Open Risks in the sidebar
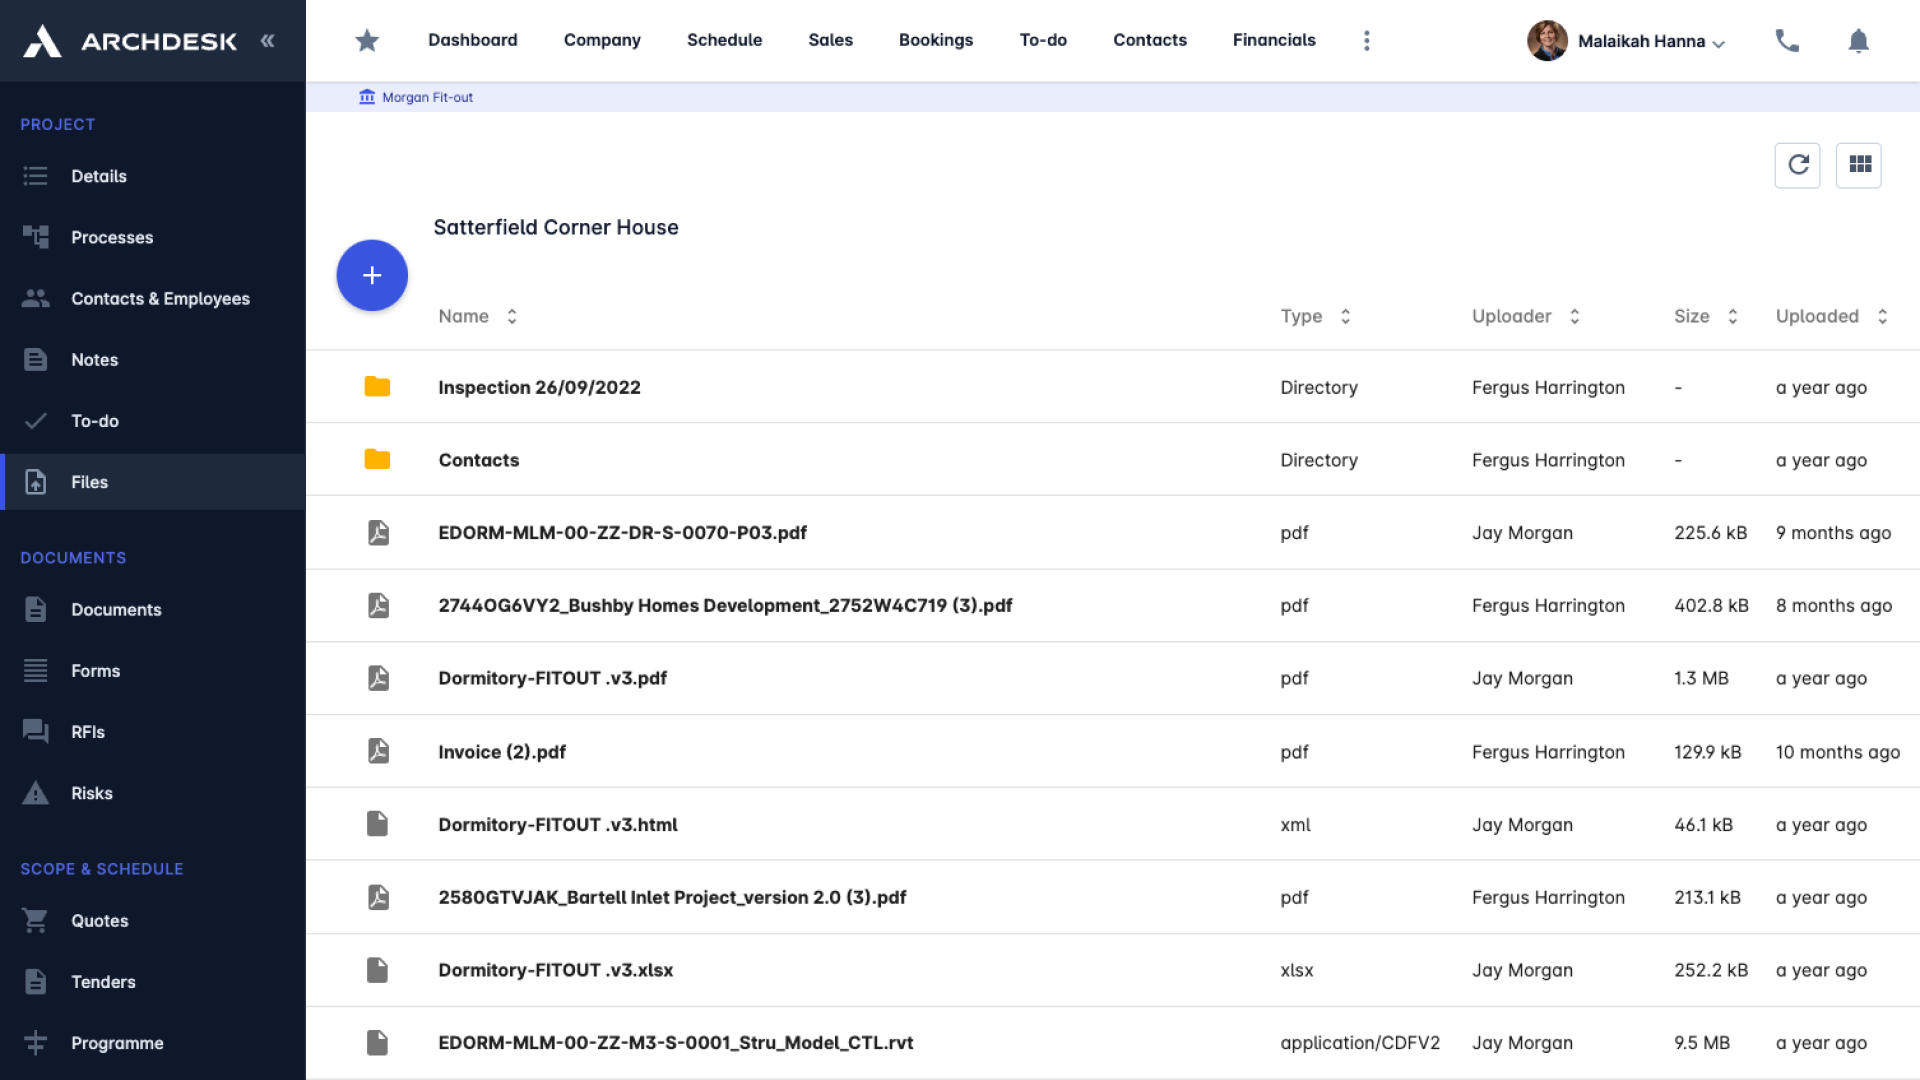This screenshot has width=1920, height=1080. (x=91, y=793)
